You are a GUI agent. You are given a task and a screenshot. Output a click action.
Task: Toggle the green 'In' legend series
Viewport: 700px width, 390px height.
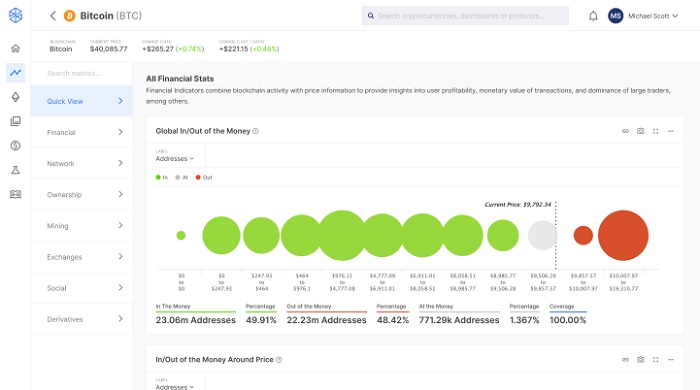click(x=162, y=177)
